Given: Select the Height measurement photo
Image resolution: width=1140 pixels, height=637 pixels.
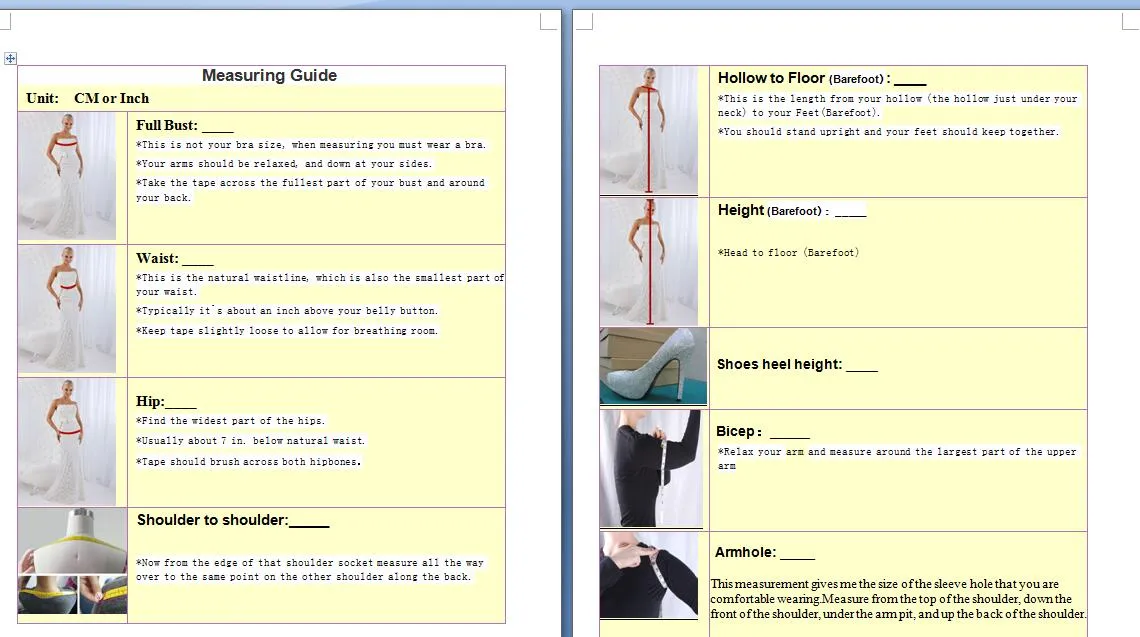Looking at the screenshot, I should point(649,262).
